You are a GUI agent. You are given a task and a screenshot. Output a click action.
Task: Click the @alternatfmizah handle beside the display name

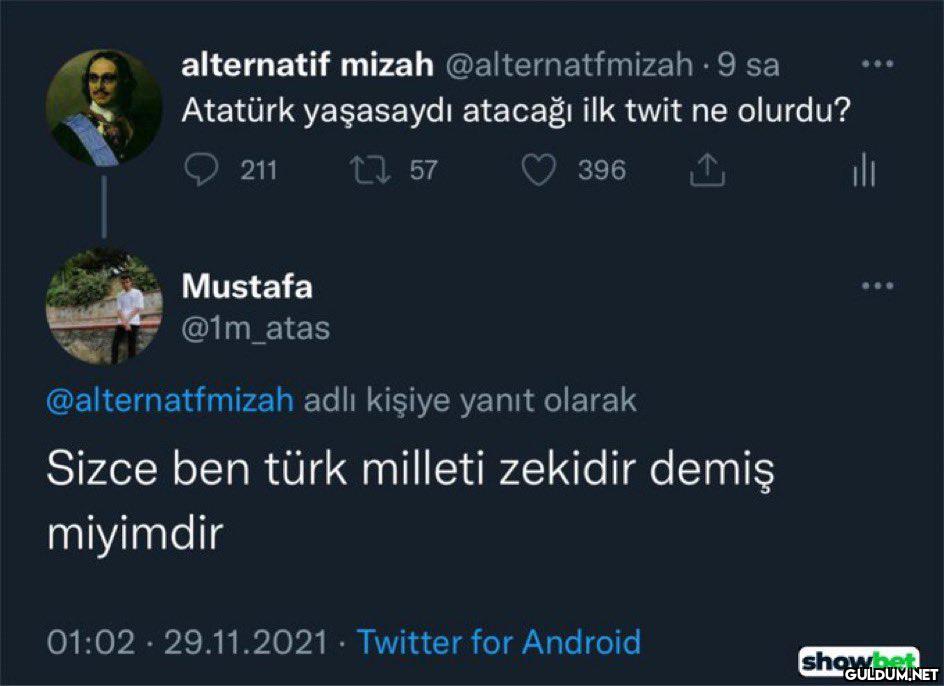tap(567, 65)
